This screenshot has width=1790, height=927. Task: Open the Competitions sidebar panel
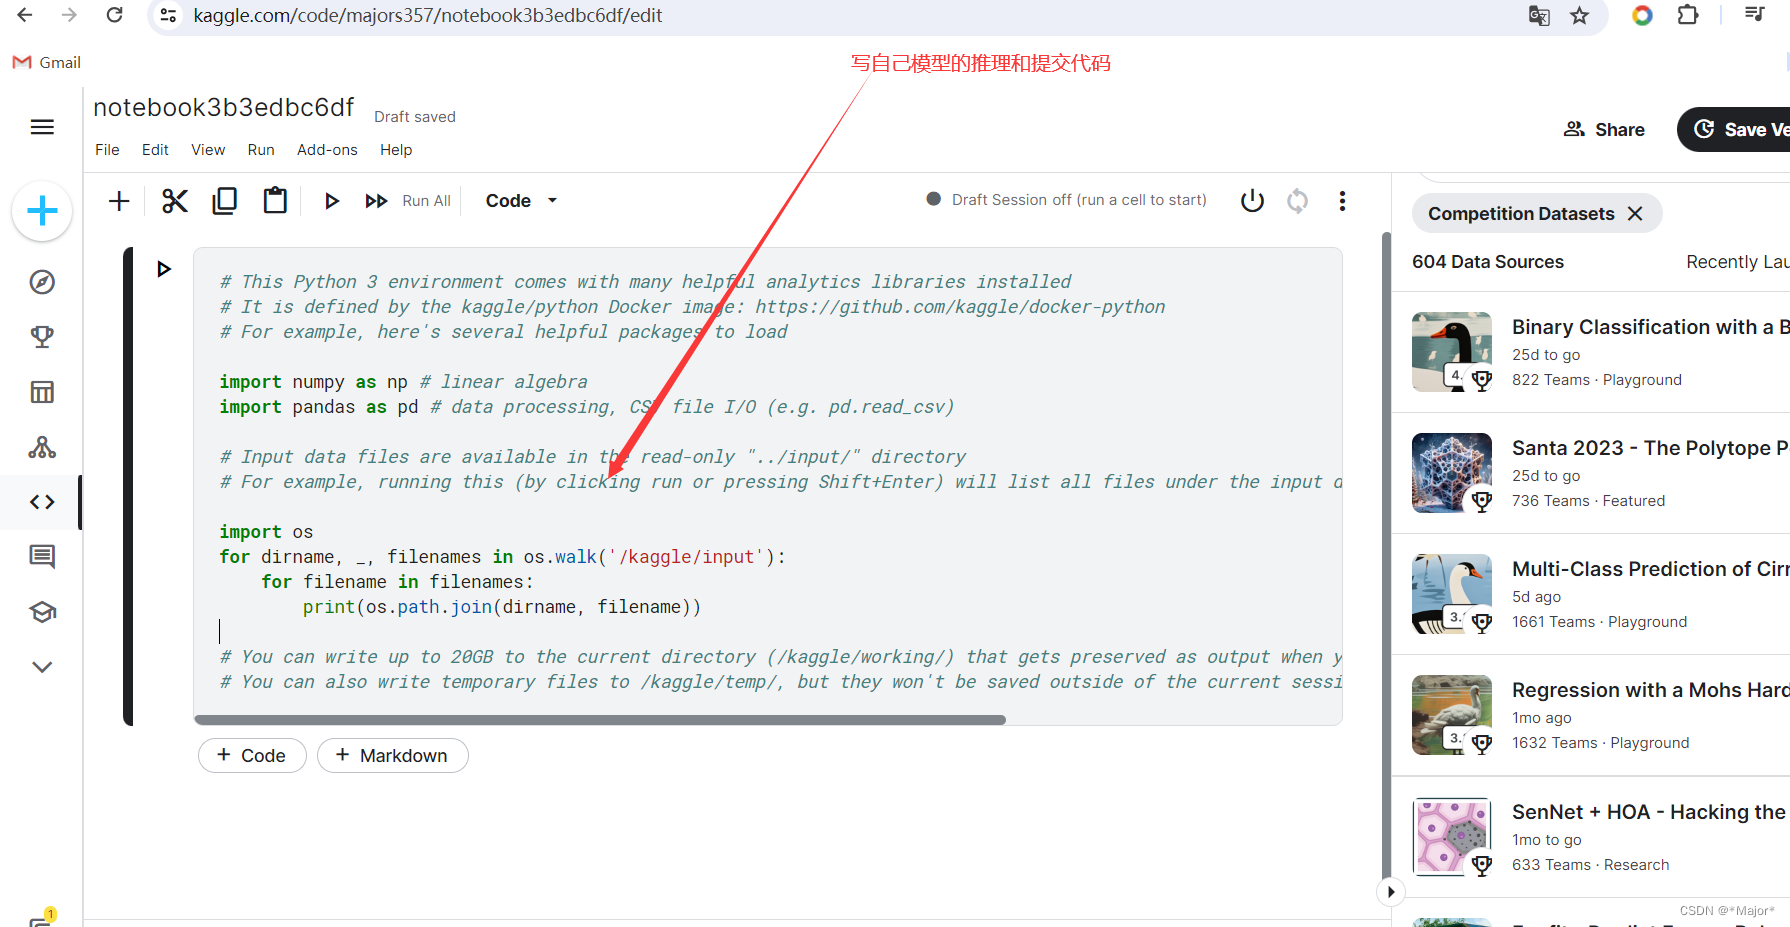click(x=41, y=337)
